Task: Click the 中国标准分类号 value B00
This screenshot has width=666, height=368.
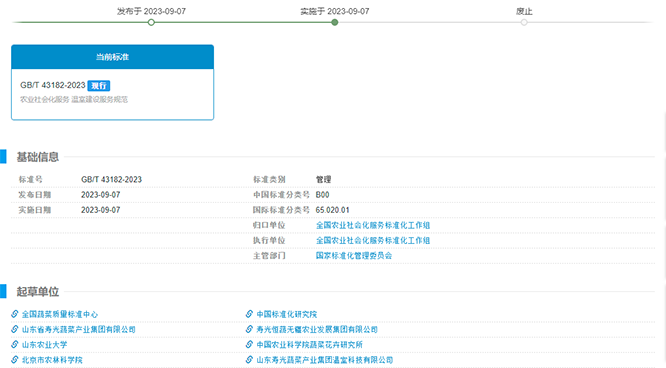Action: (x=322, y=195)
